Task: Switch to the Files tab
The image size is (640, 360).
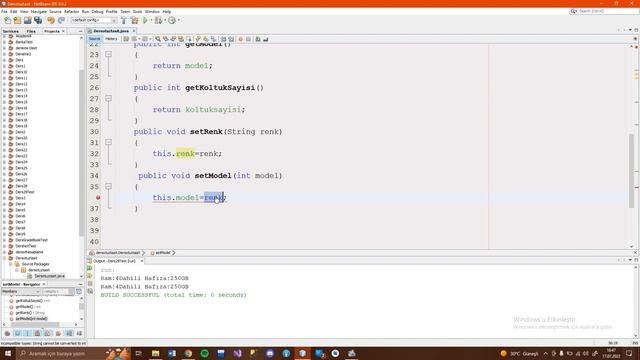Action: [31, 31]
